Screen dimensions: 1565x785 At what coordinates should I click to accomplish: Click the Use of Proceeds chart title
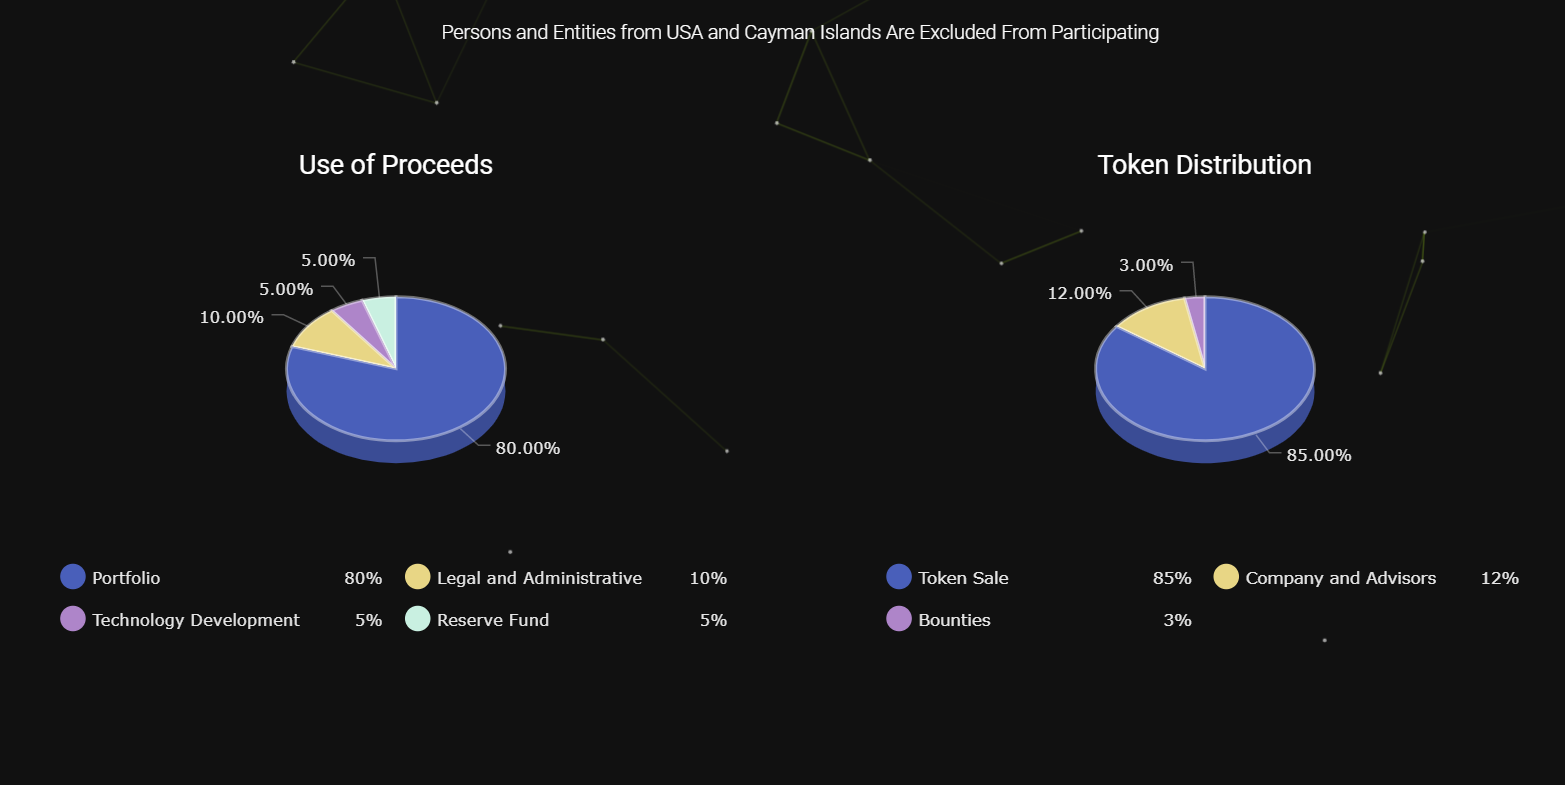tap(396, 165)
